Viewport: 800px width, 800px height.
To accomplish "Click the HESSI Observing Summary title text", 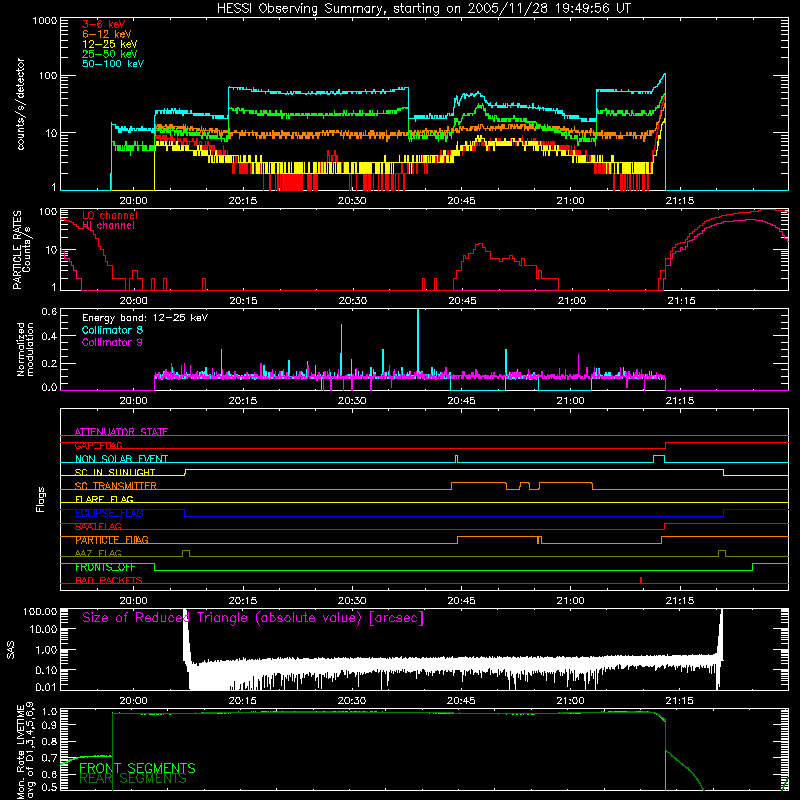I will pos(423,9).
